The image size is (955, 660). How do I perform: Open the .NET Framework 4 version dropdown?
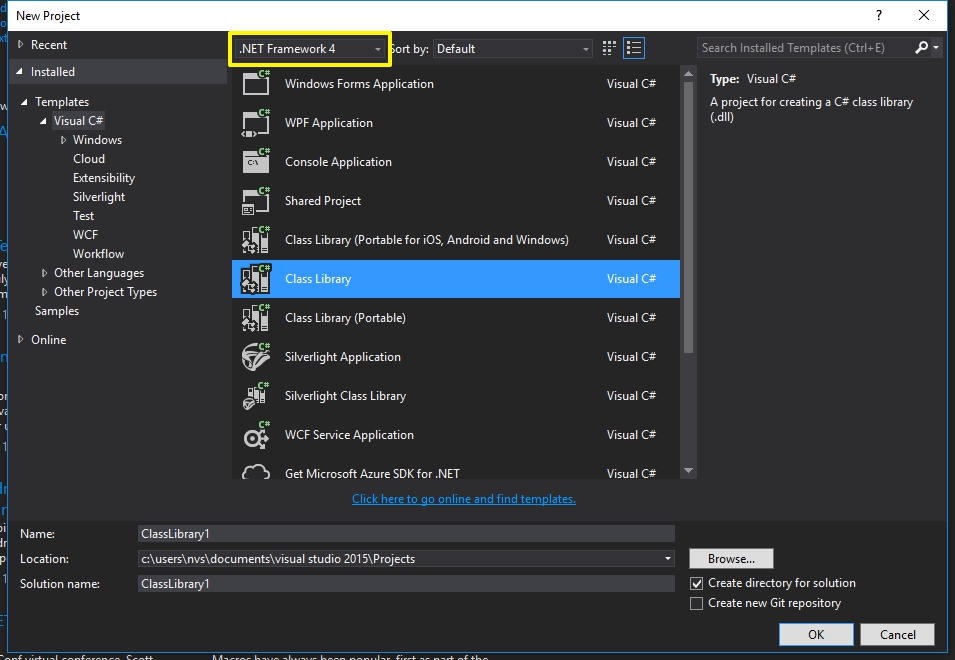point(309,49)
